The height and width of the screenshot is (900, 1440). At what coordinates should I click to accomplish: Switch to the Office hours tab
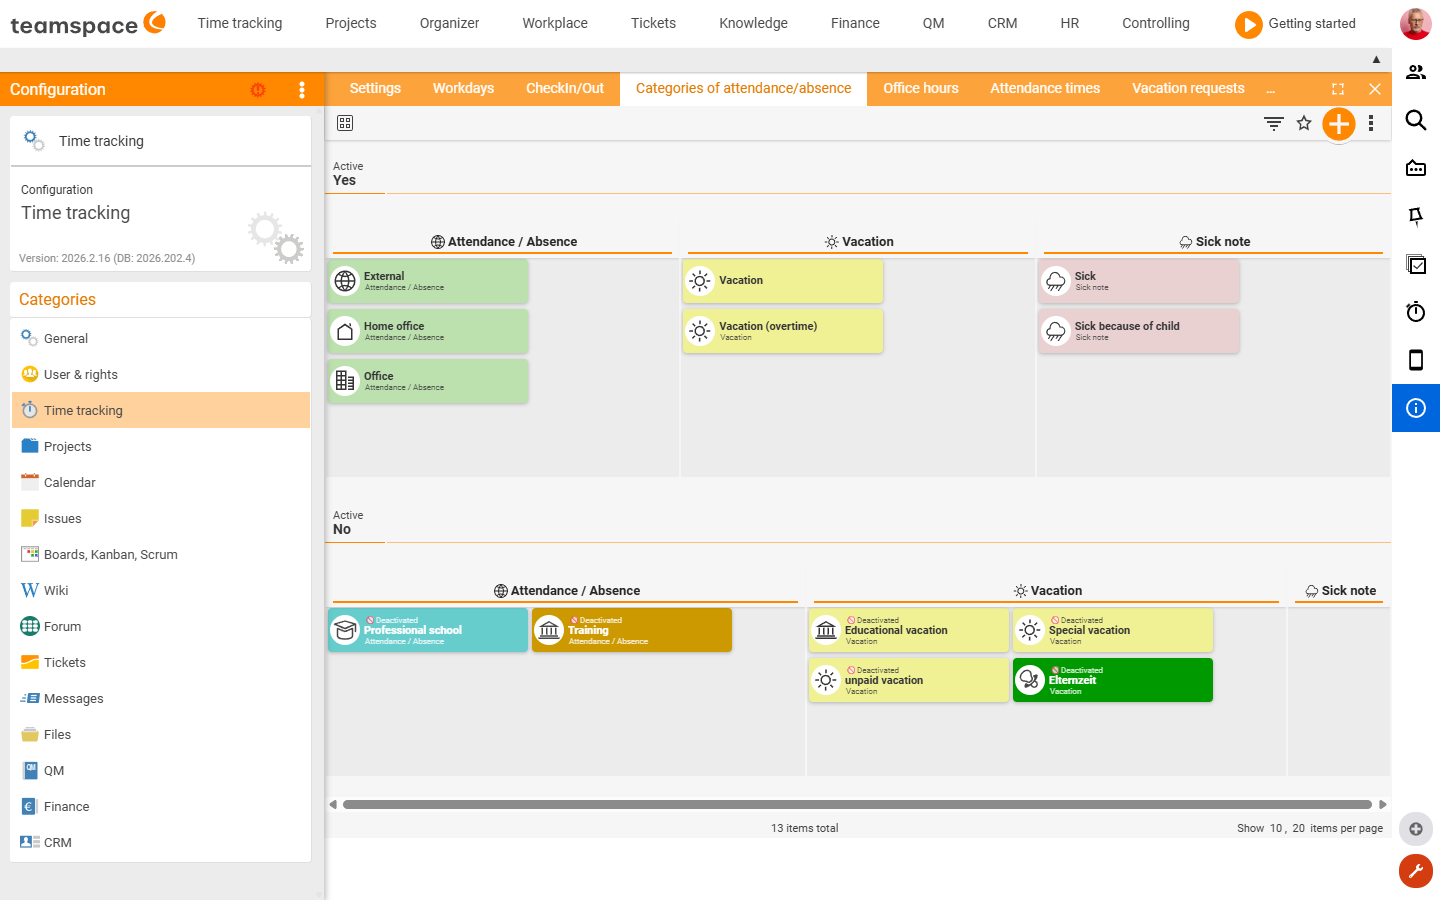tap(921, 88)
